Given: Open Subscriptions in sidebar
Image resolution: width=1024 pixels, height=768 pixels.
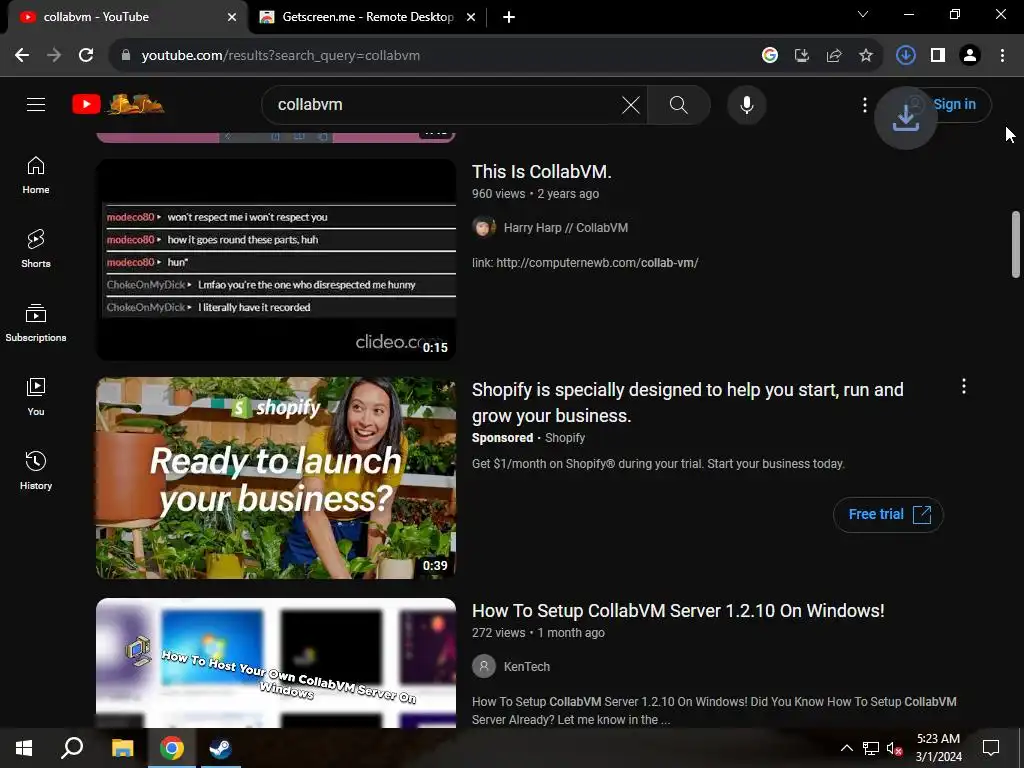Looking at the screenshot, I should coord(36,323).
